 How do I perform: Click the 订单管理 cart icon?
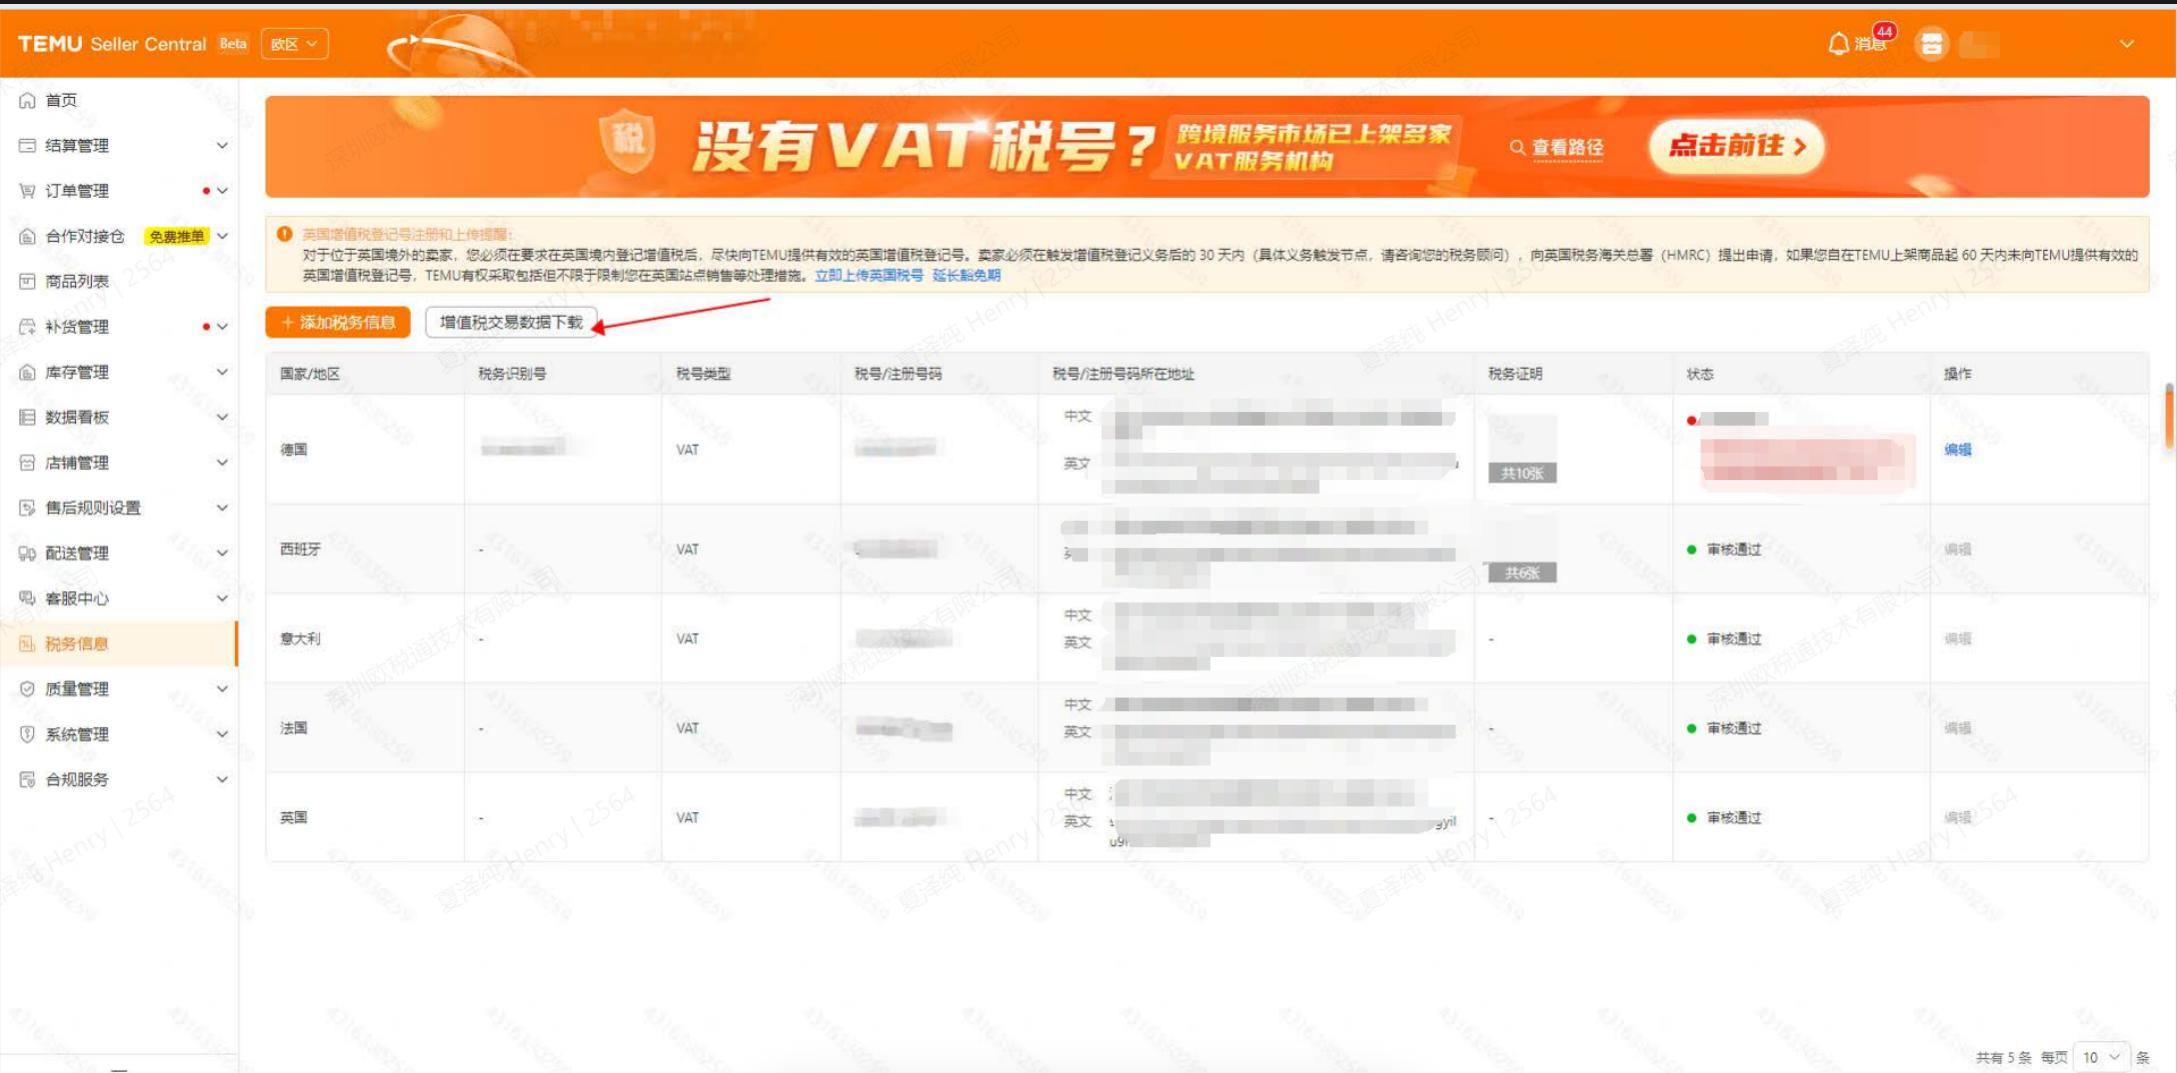coord(30,190)
